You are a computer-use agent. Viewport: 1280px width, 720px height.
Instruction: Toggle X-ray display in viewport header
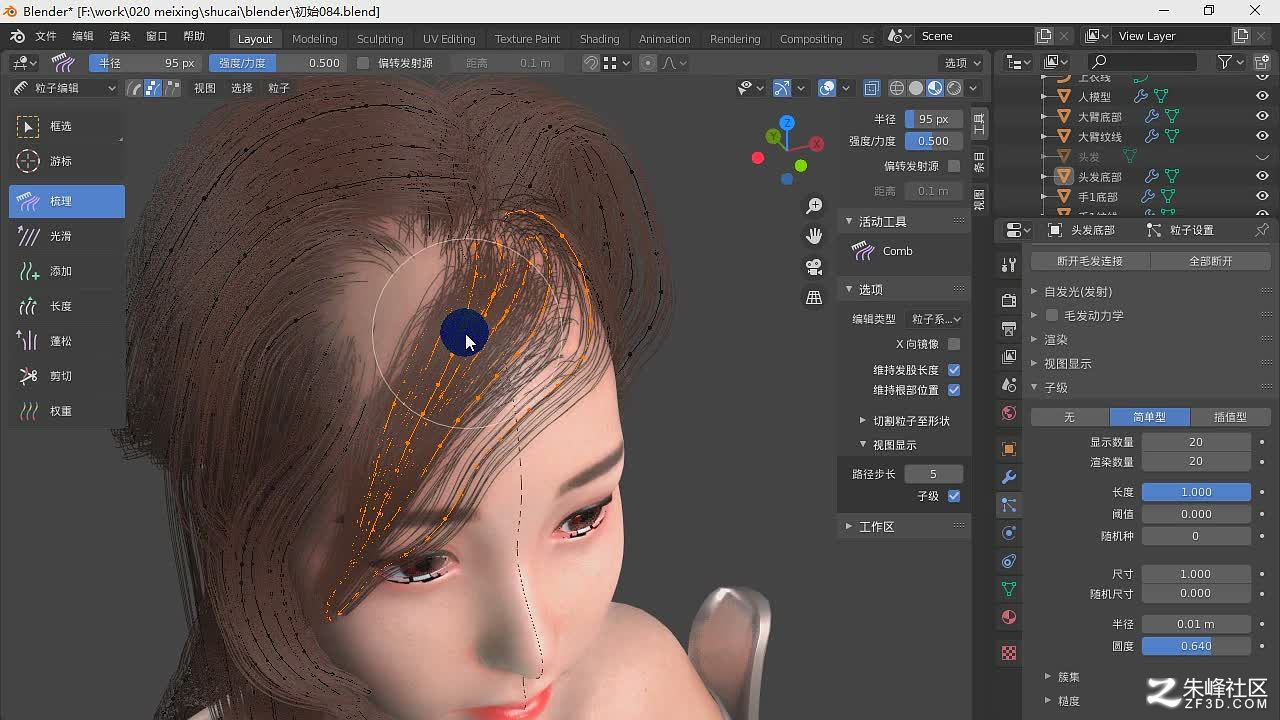pyautogui.click(x=871, y=88)
